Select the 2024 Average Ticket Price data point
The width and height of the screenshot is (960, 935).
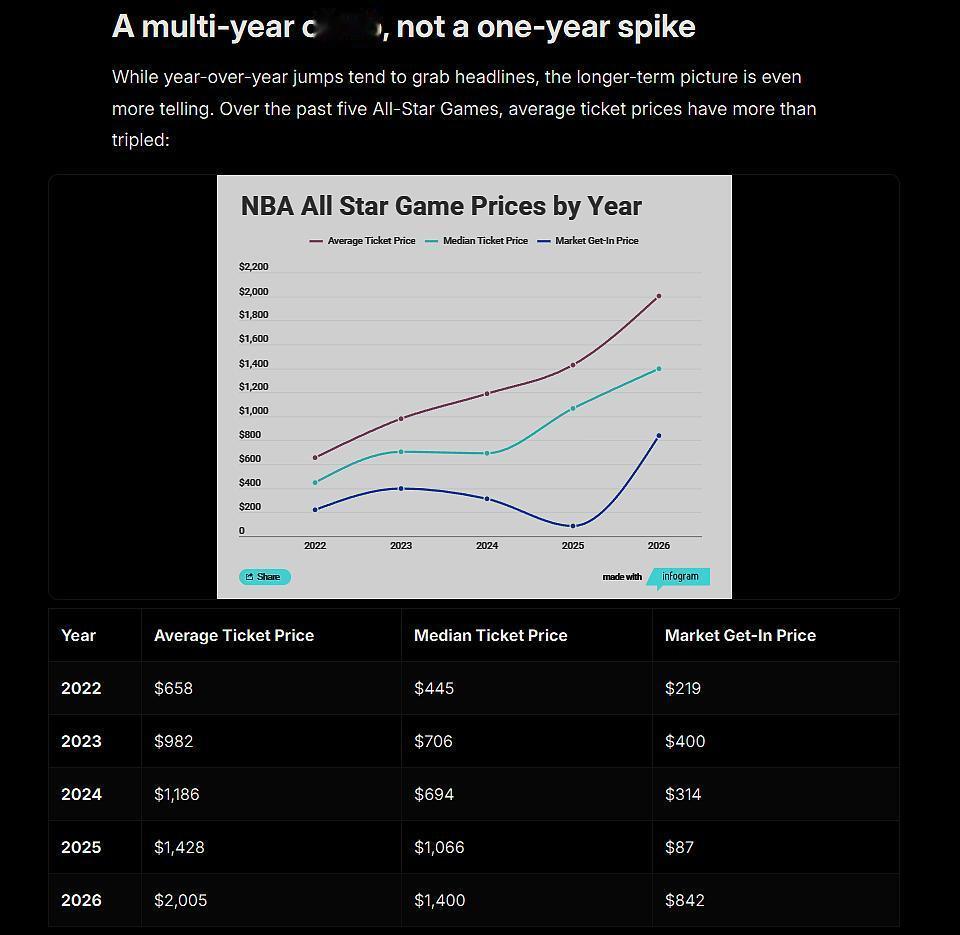[487, 394]
